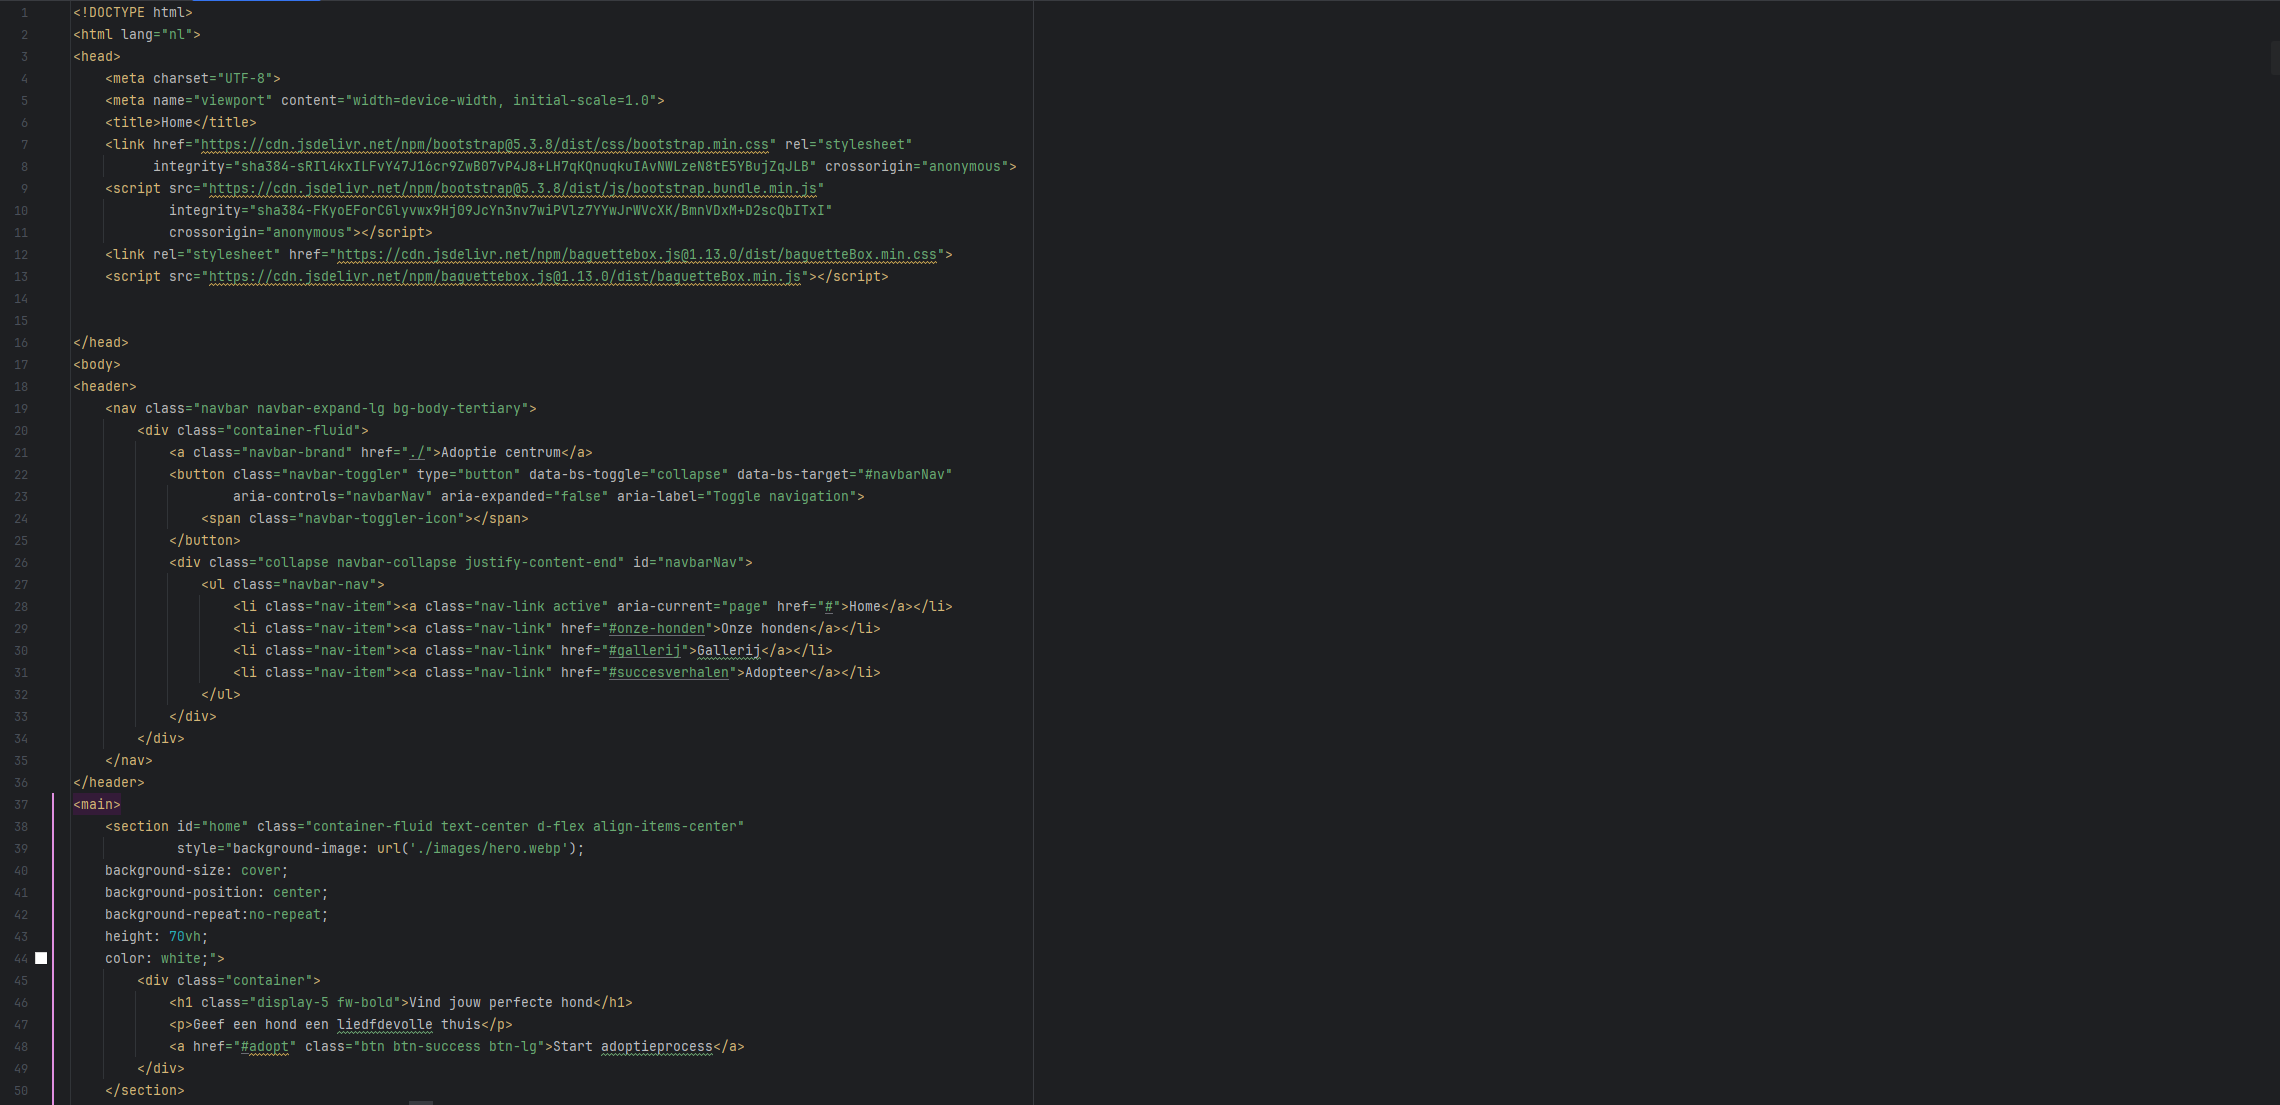Select line number 1 in the gutter

(x=24, y=13)
